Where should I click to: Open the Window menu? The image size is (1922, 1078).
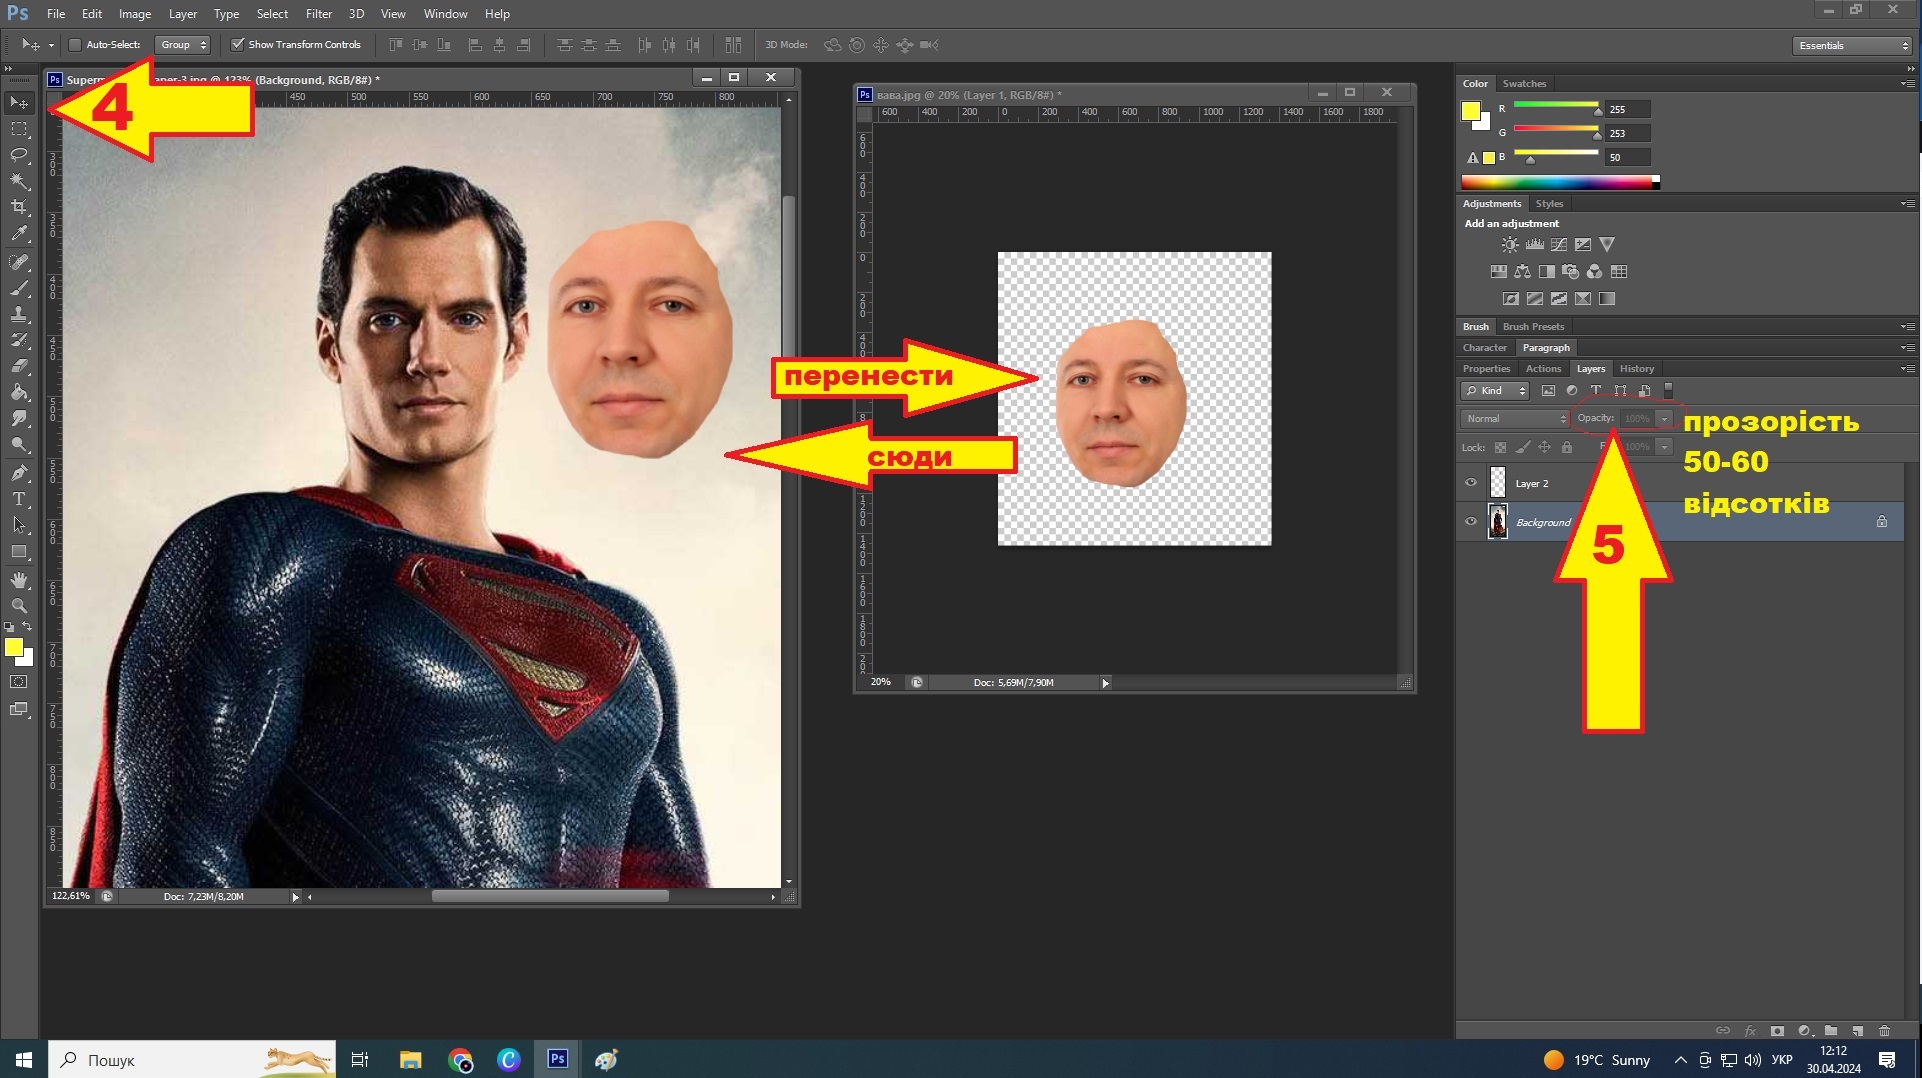445,14
